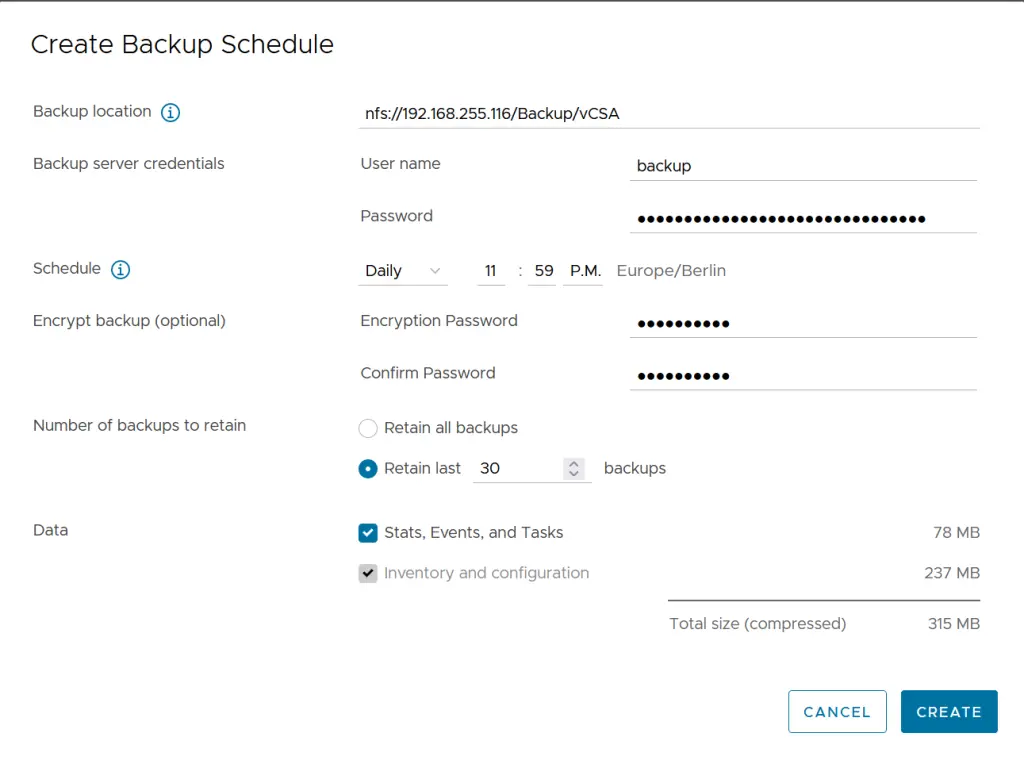This screenshot has width=1024, height=760.
Task: Click the Inventory and configuration checkbox
Action: coord(368,573)
